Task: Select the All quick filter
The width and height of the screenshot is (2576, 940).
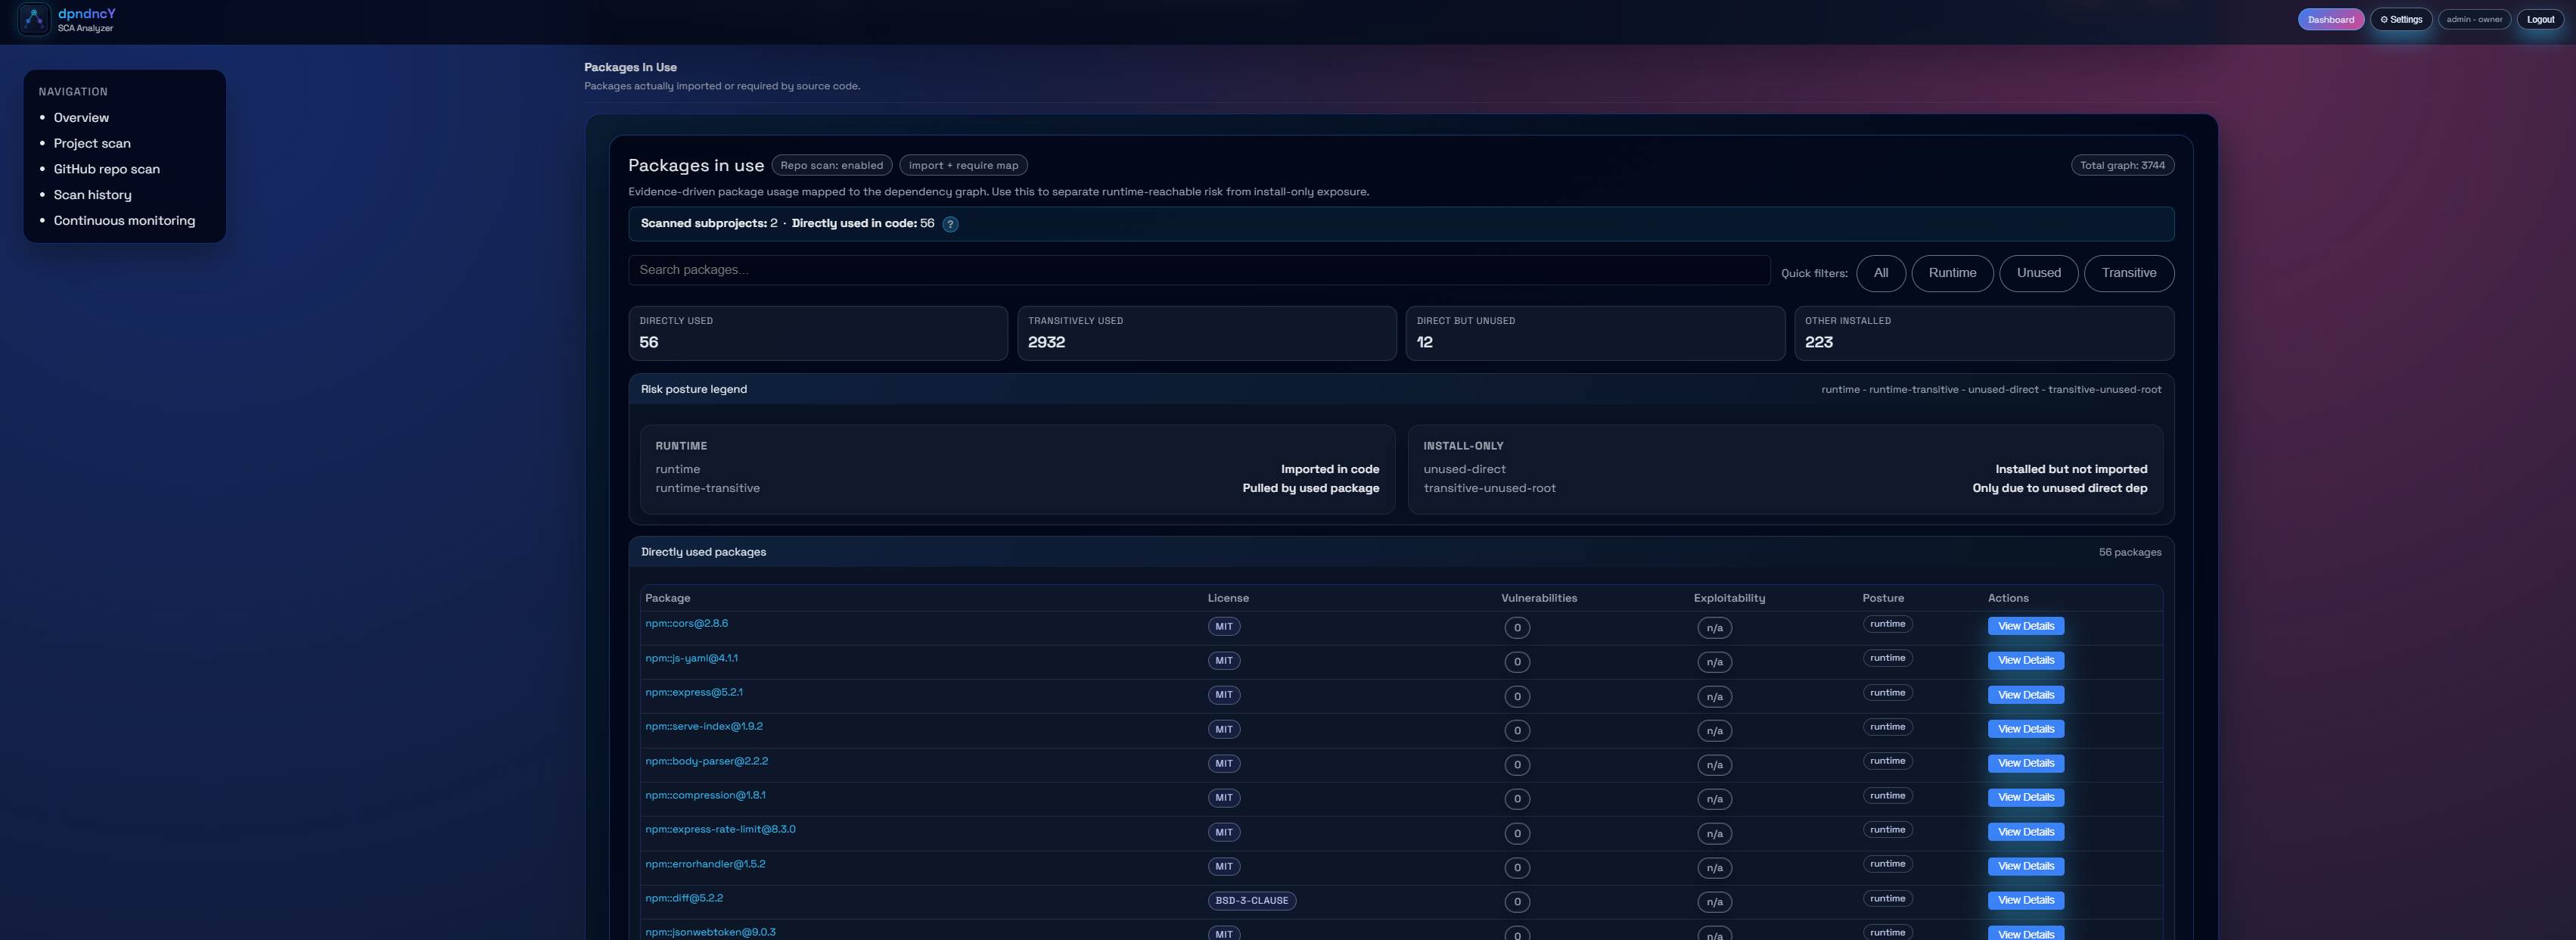Action: tap(1880, 273)
